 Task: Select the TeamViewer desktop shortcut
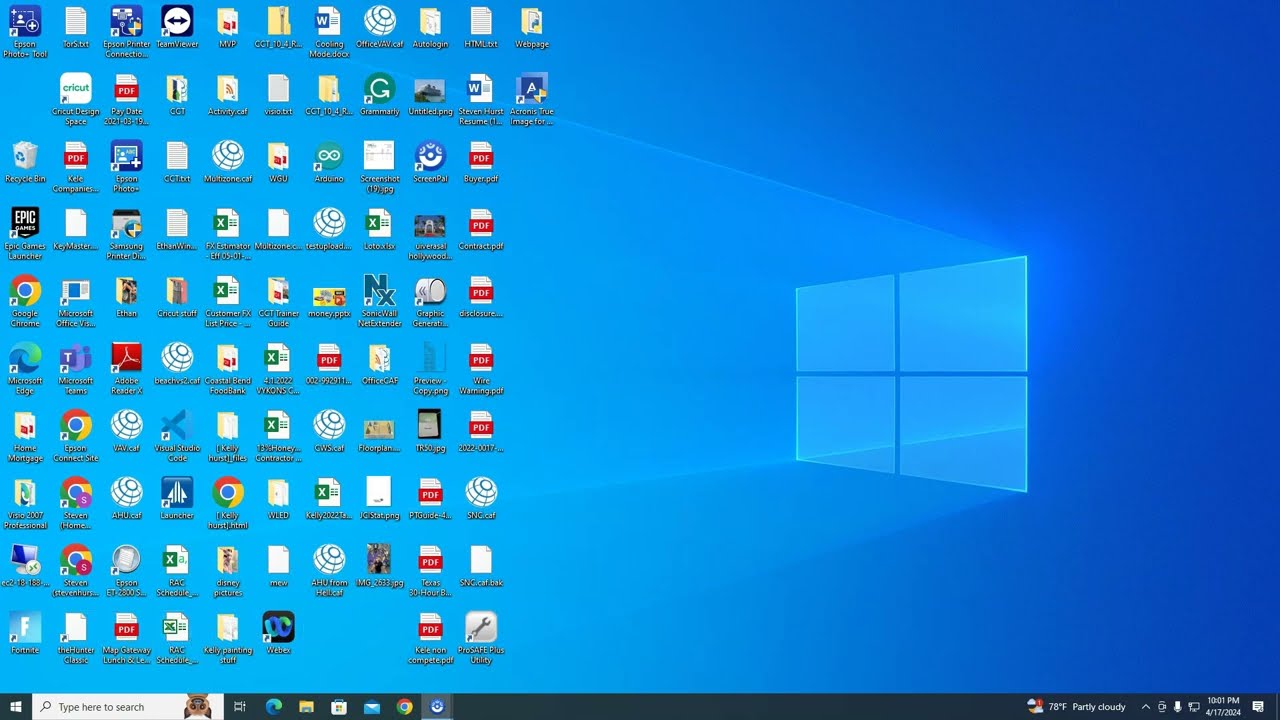(177, 27)
